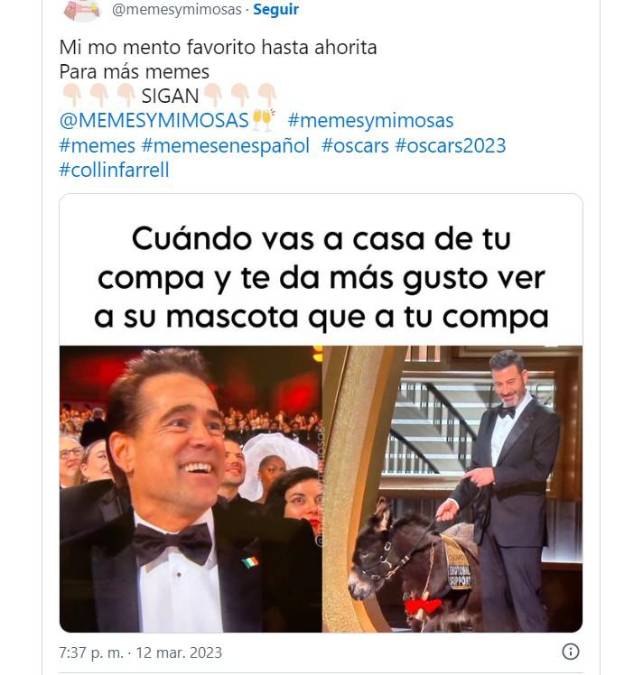Click the word SIGAN in the tweet

[170, 96]
